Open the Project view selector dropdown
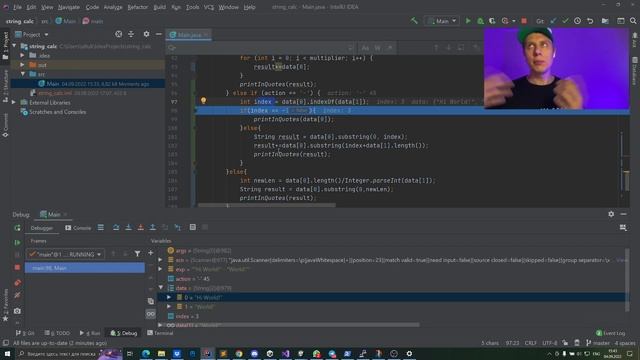640x360 pixels. click(32, 35)
